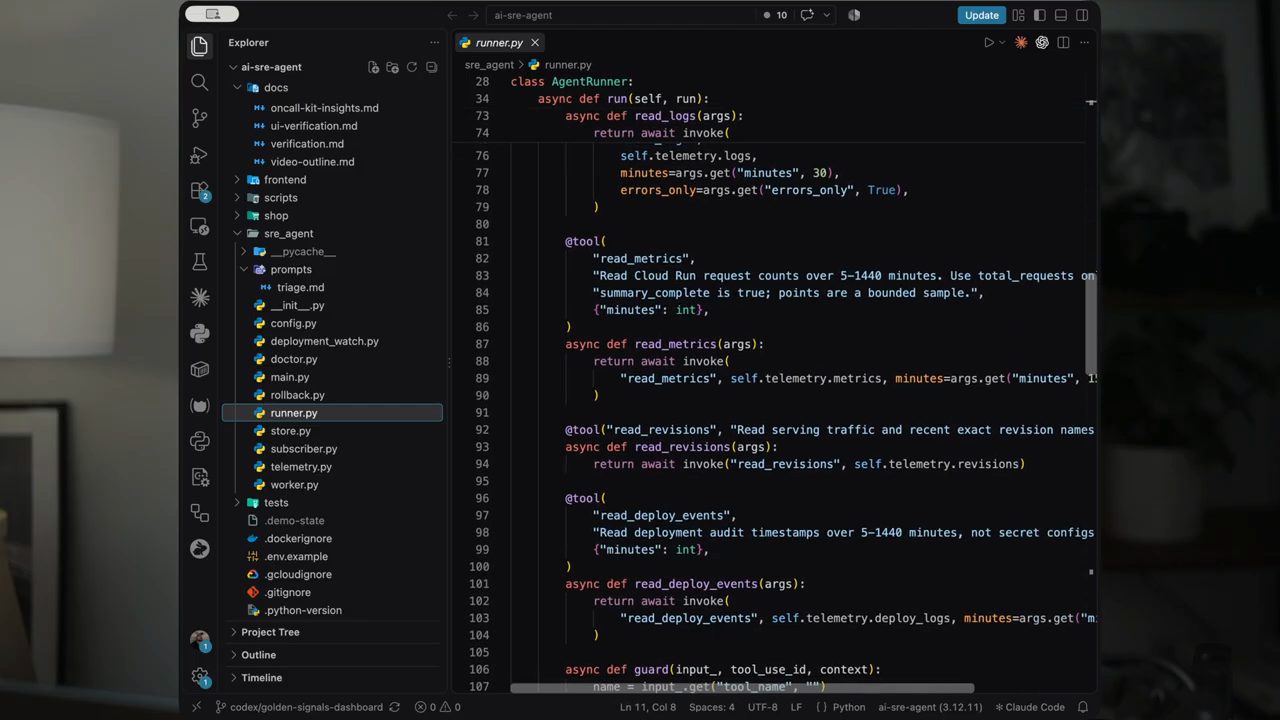The image size is (1280, 720).
Task: Open the Python activity bar view
Action: click(x=200, y=333)
